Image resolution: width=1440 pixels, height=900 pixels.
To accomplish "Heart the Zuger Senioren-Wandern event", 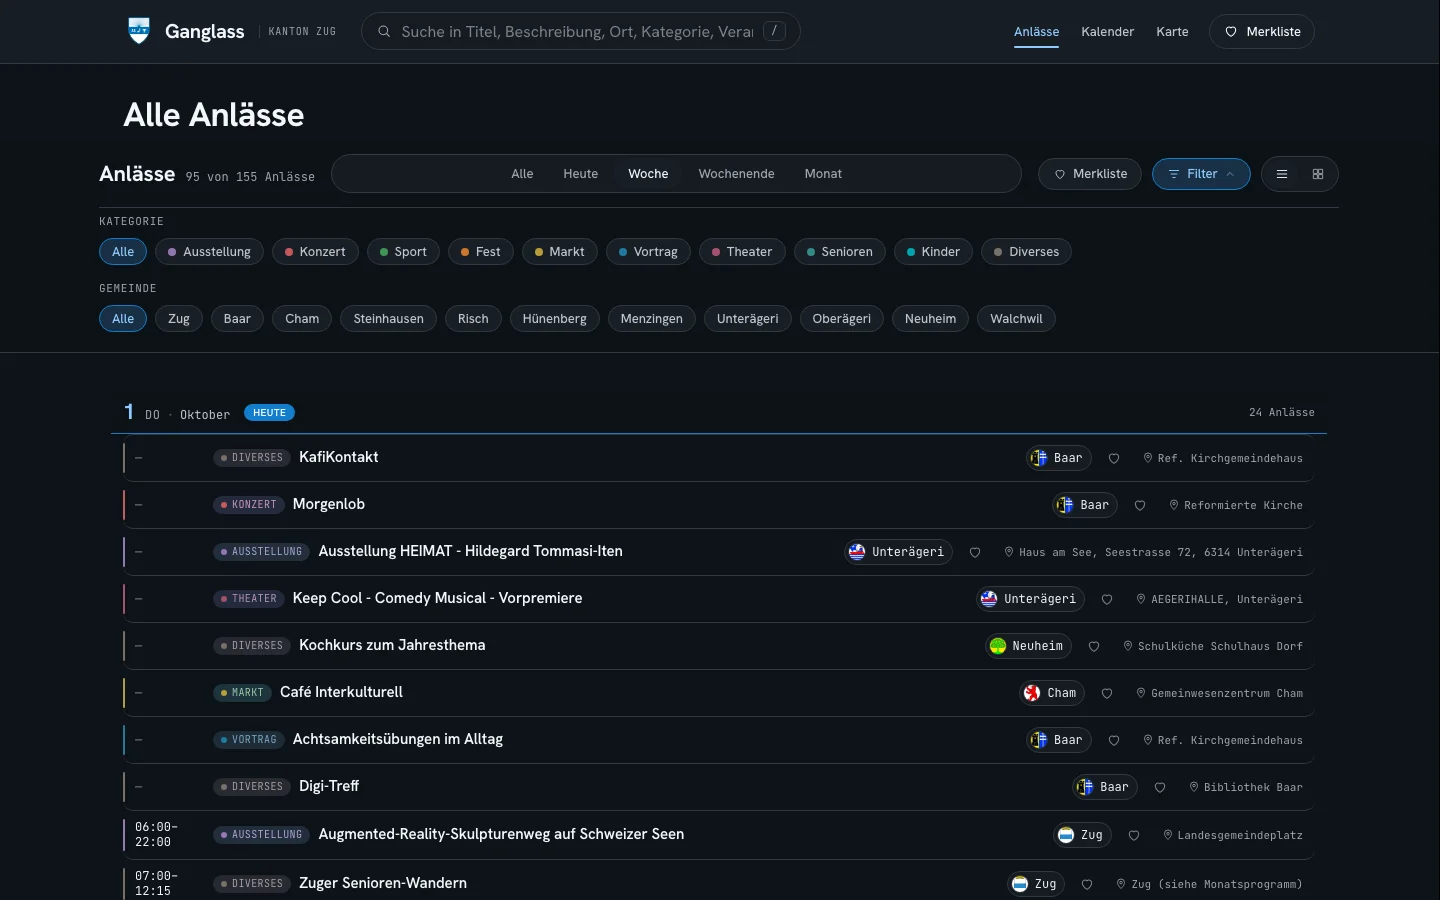I will pyautogui.click(x=1087, y=884).
